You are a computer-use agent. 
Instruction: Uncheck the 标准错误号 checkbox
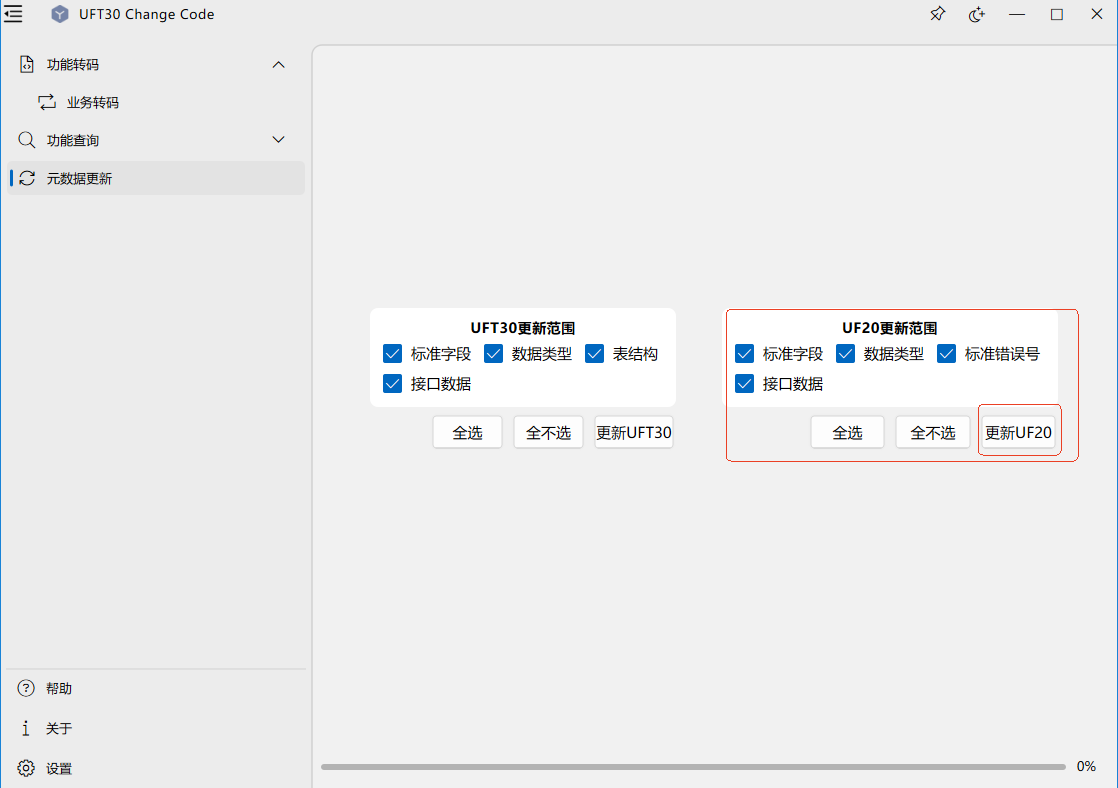947,354
